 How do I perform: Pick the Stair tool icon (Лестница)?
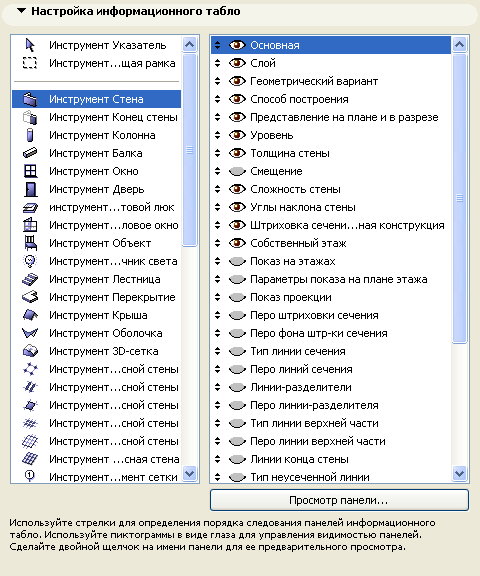[x=30, y=279]
